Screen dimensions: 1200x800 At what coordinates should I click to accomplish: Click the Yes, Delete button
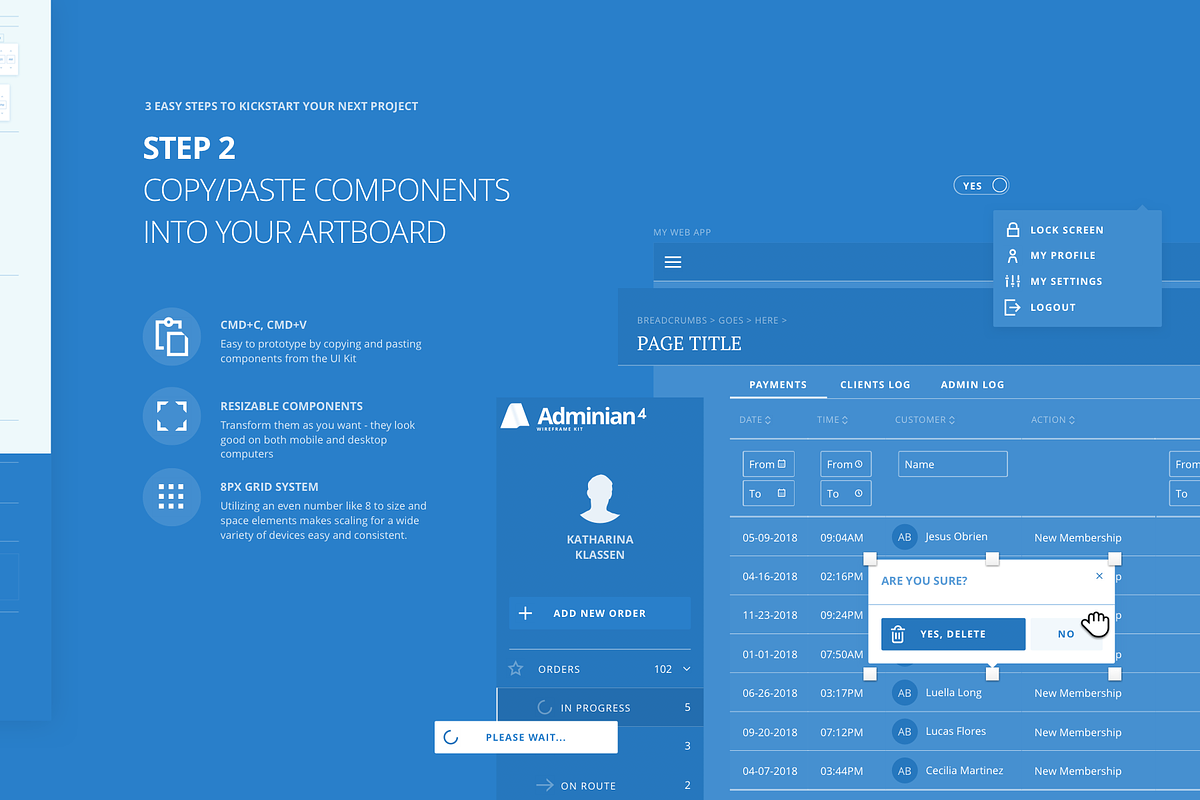pos(953,634)
